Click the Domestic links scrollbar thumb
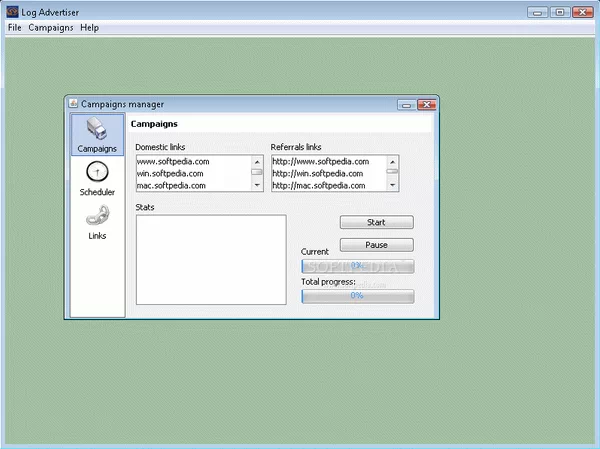 pos(257,172)
